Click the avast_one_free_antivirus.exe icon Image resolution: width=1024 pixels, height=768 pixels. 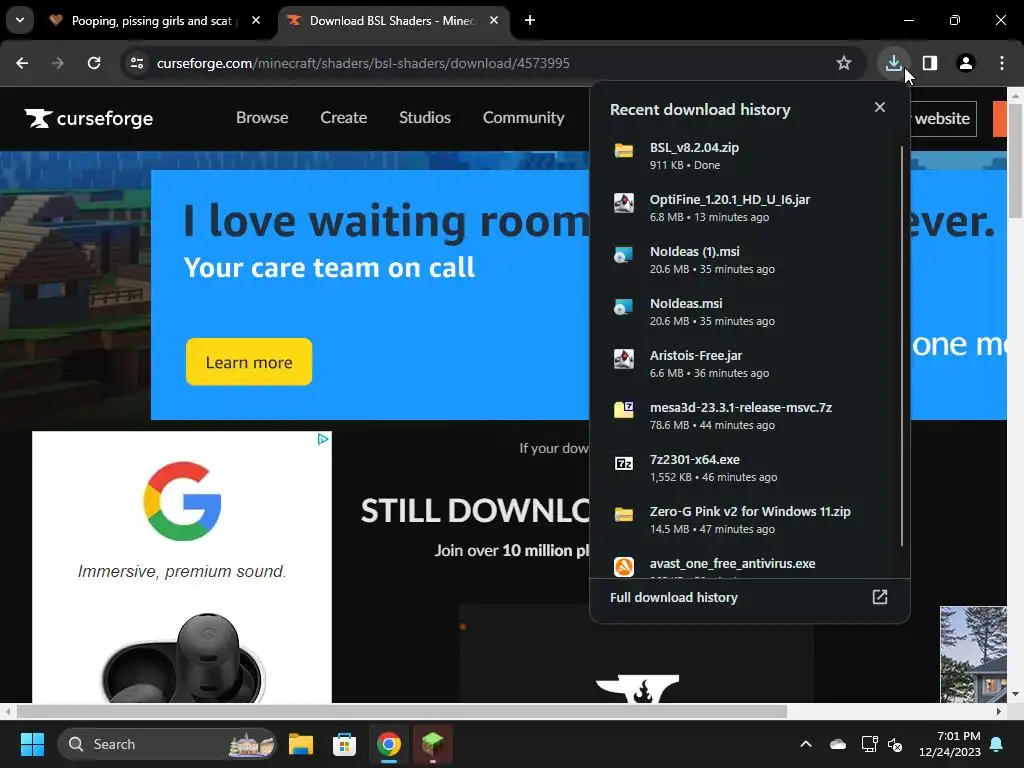pos(624,566)
